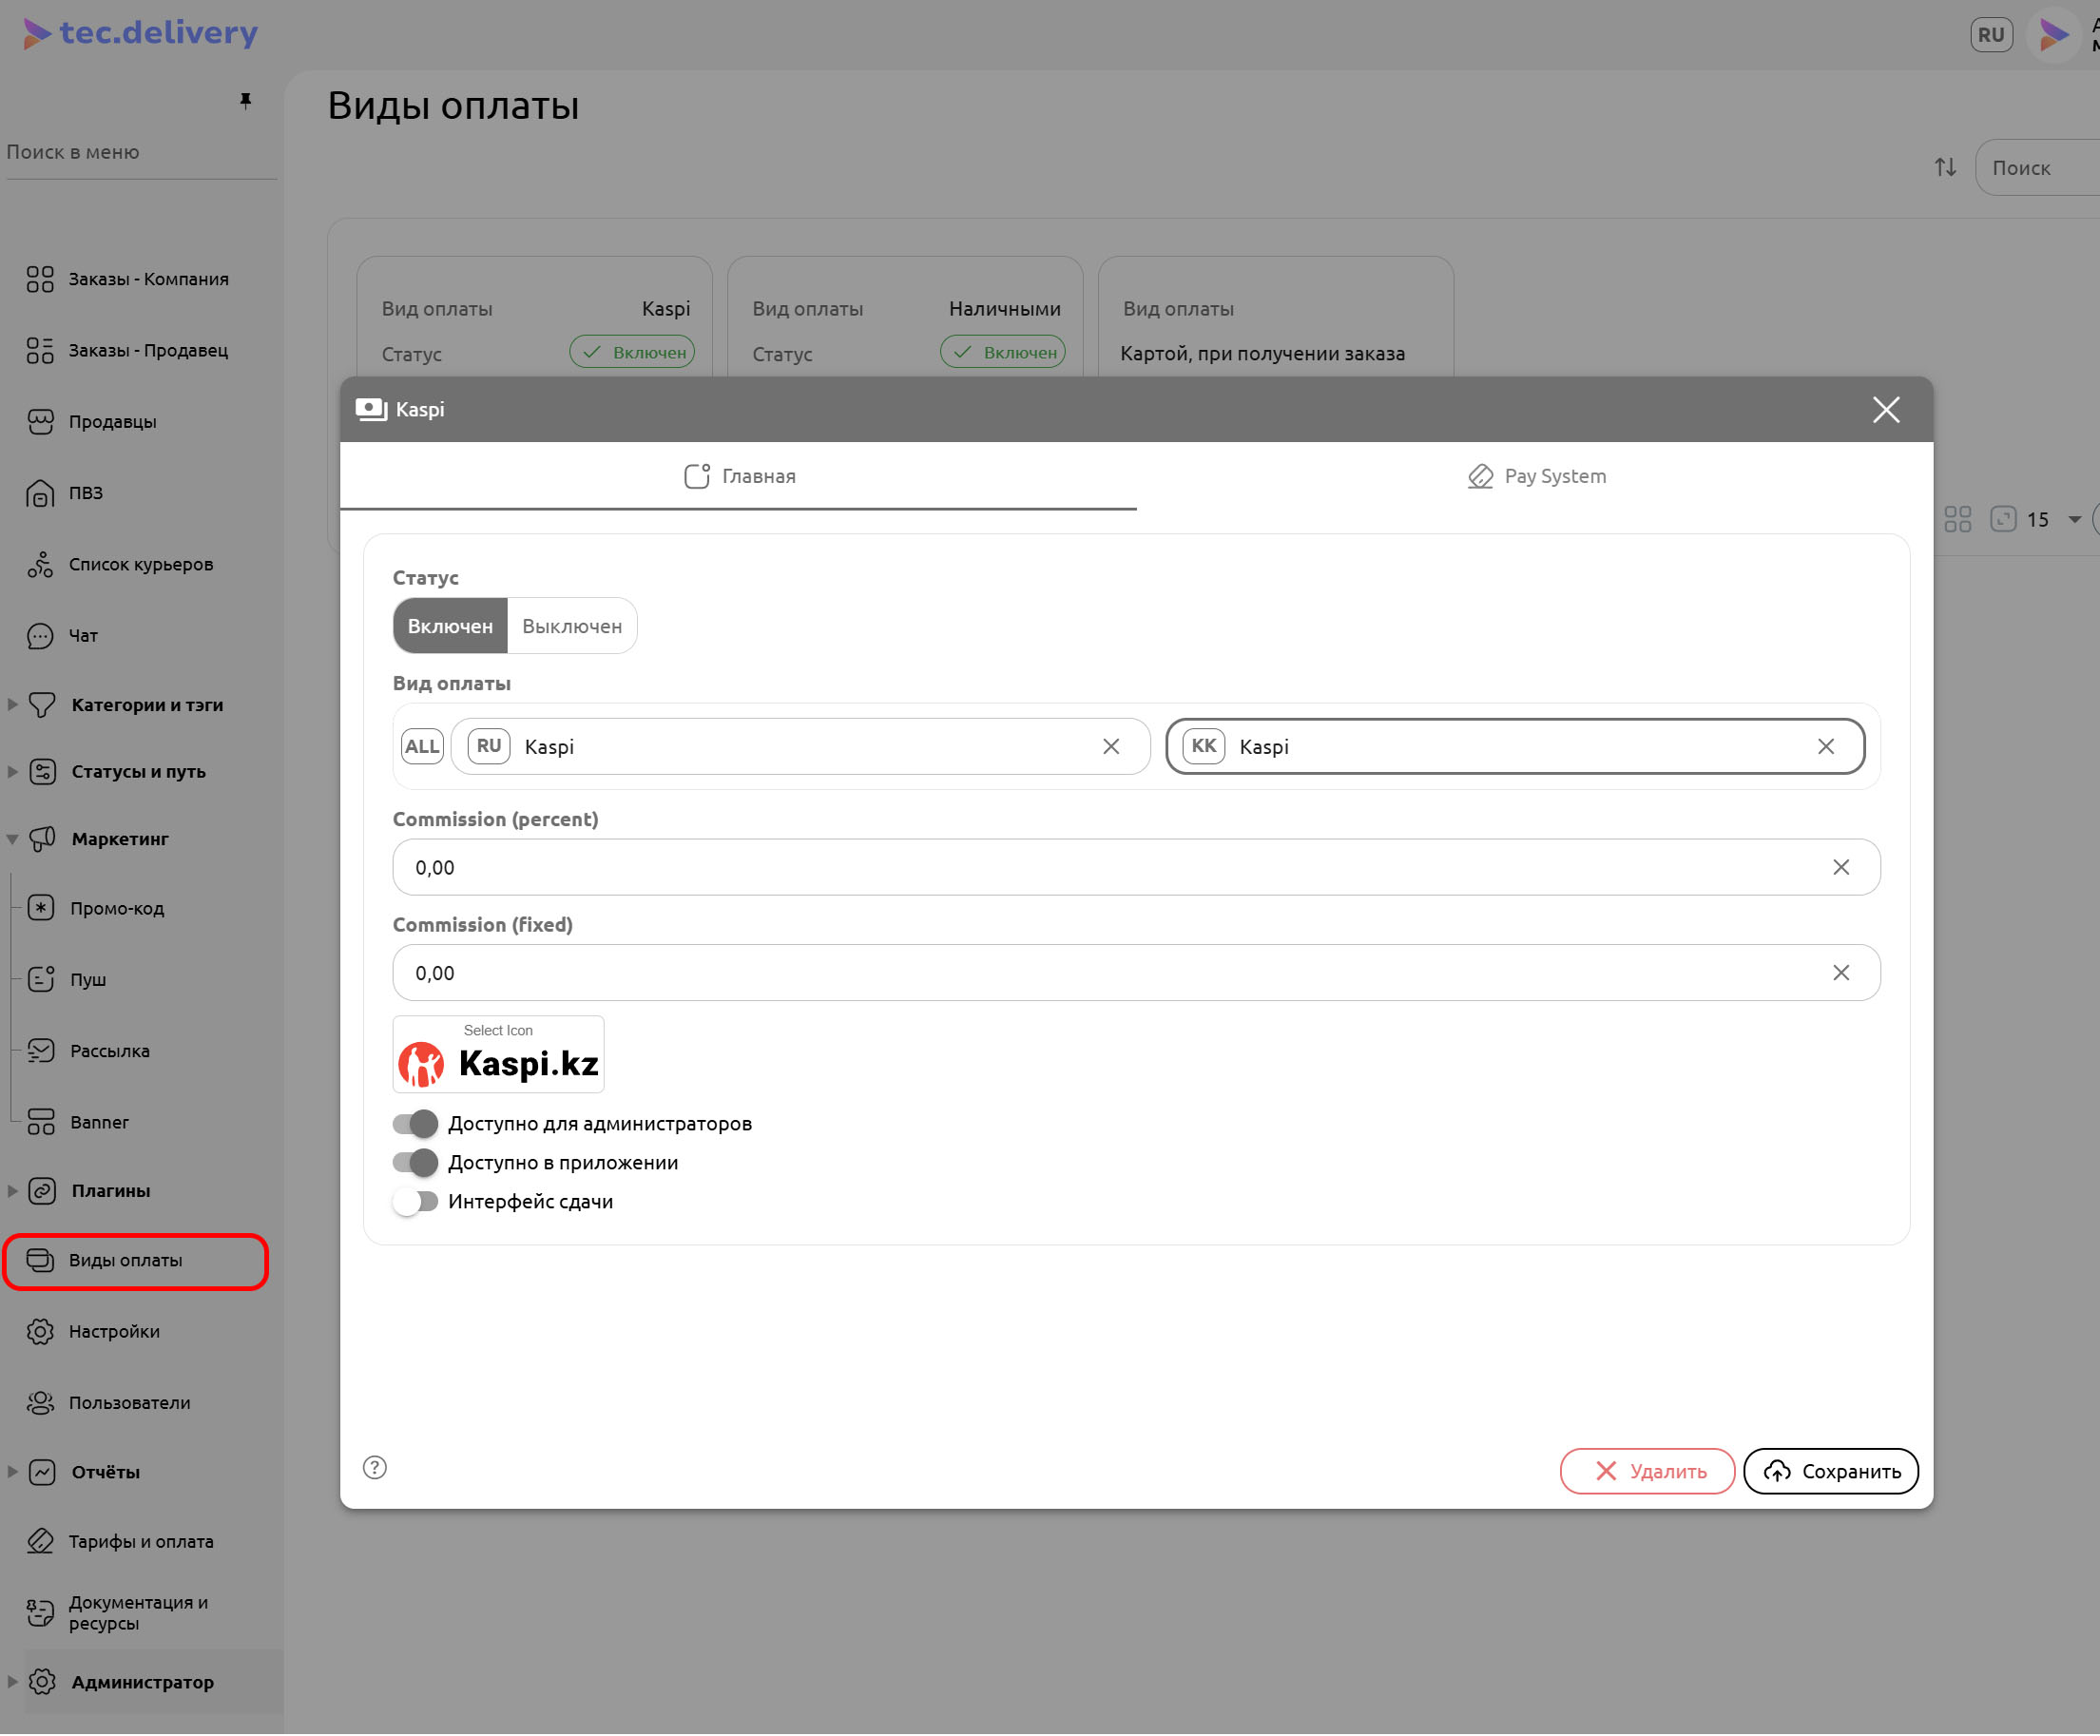Clear the KK Kaspi name field
2100x1736 pixels.
tap(1827, 747)
